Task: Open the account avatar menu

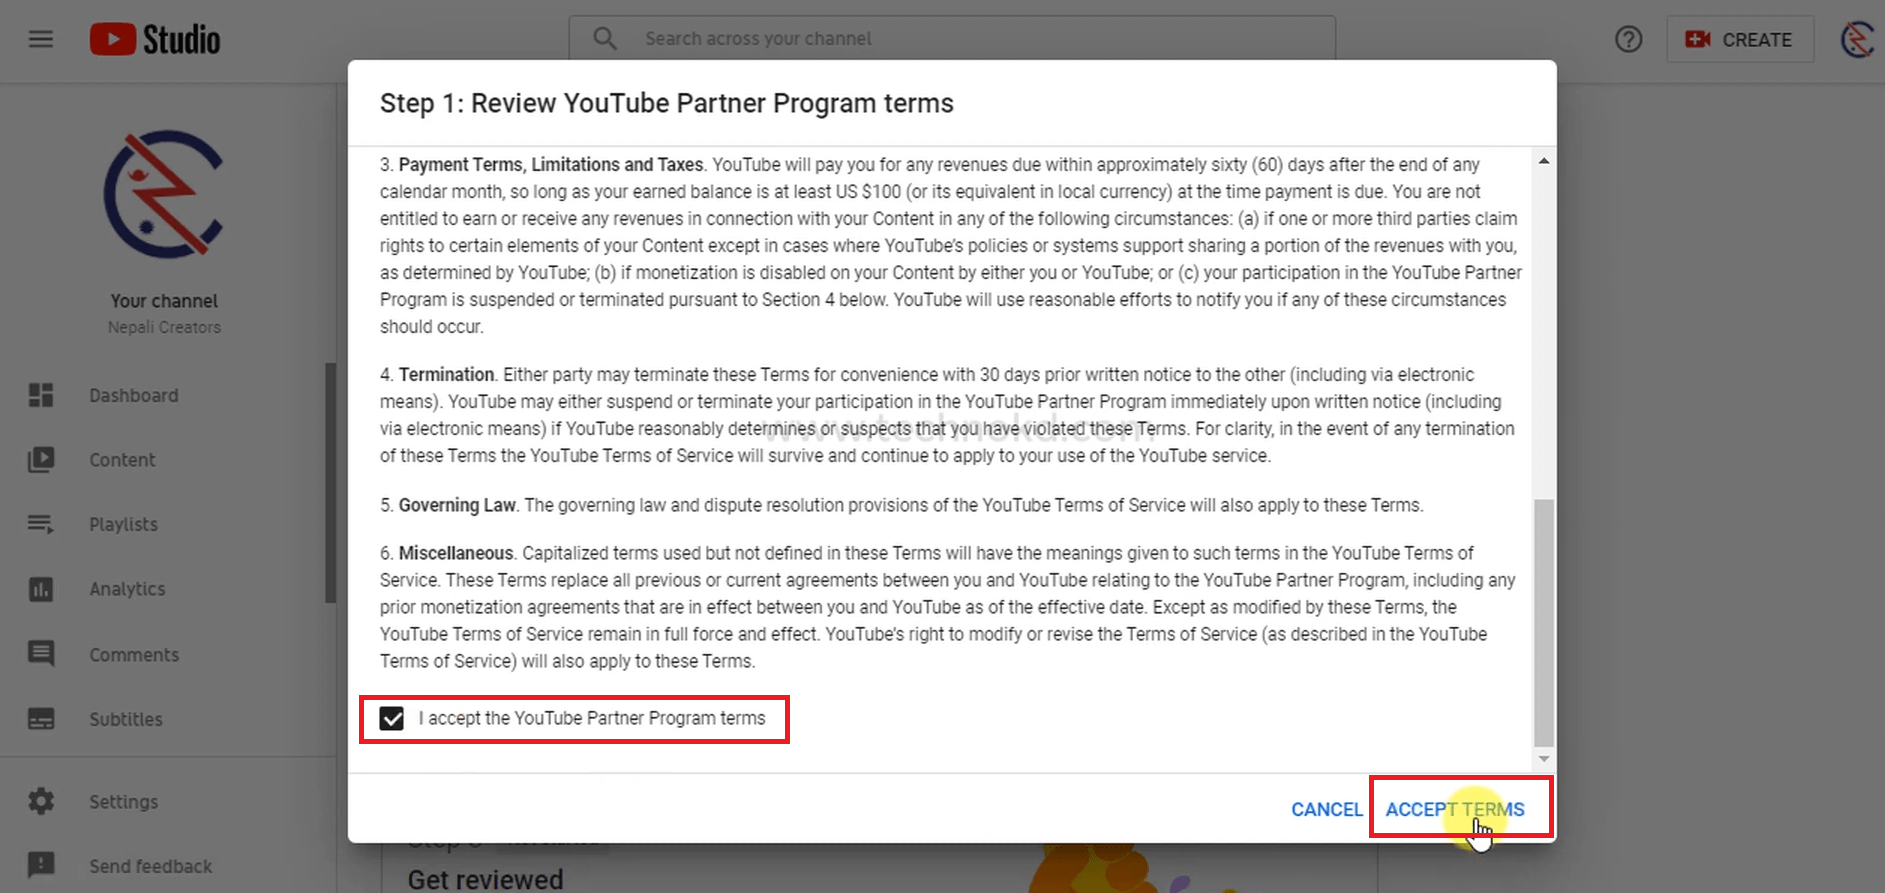Action: click(1859, 39)
